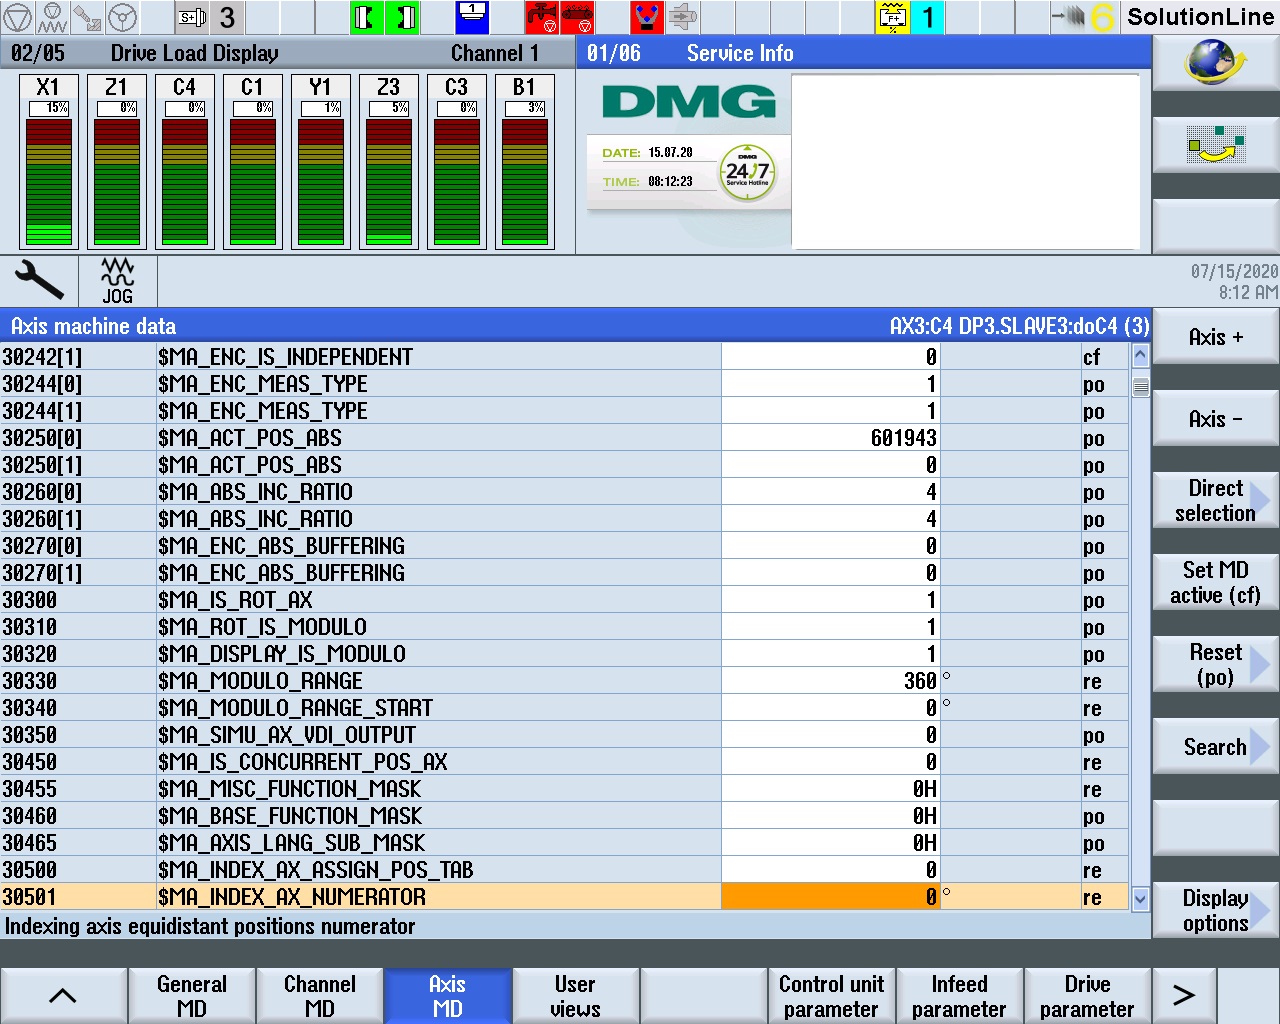Expand more softkeys with the arrow key
The width and height of the screenshot is (1280, 1024).
click(x=1184, y=994)
